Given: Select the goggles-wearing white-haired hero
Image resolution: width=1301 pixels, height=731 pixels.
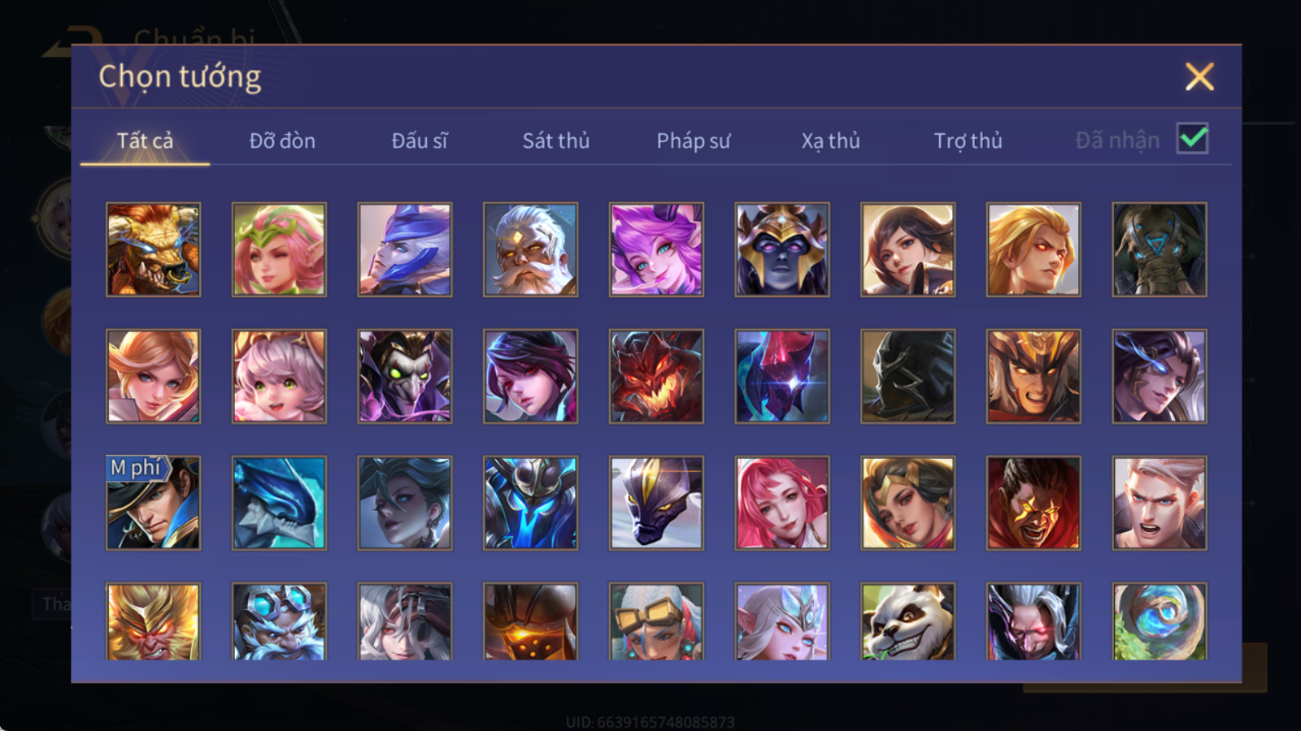Looking at the screenshot, I should 656,622.
